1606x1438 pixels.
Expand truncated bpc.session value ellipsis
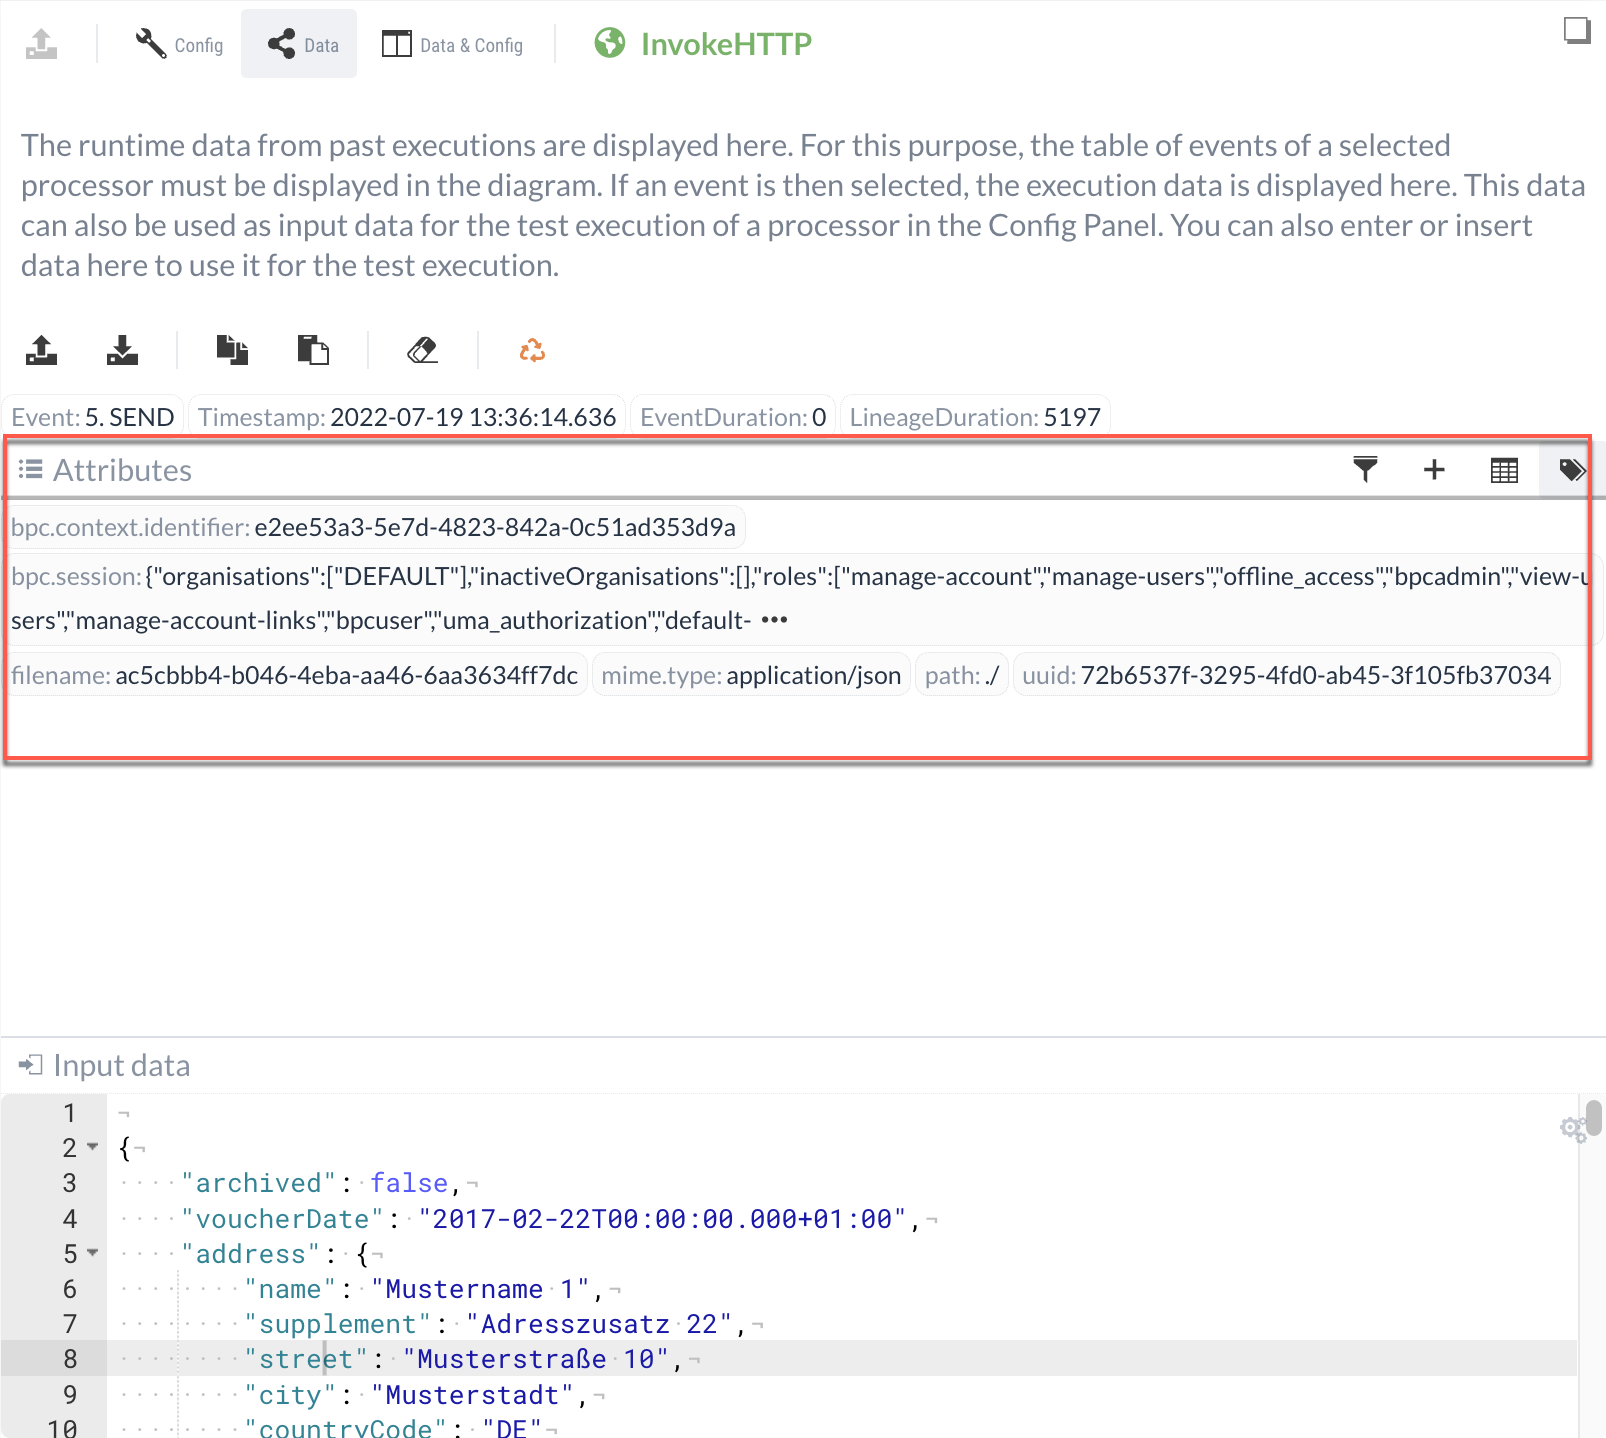(x=775, y=620)
